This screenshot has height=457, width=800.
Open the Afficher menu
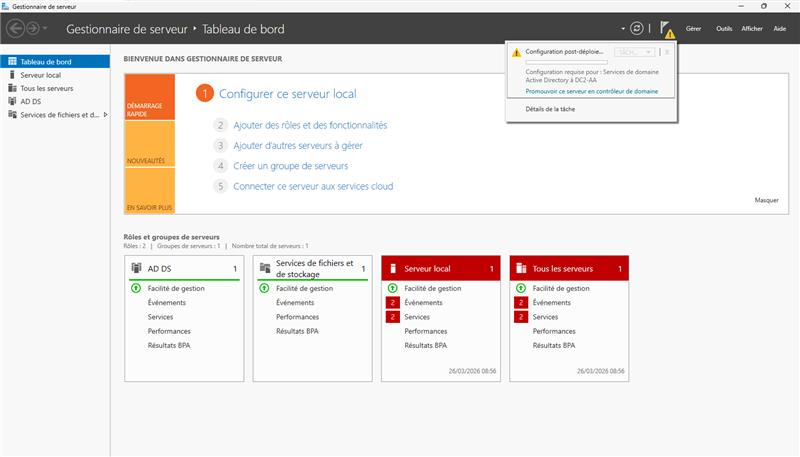(x=752, y=29)
